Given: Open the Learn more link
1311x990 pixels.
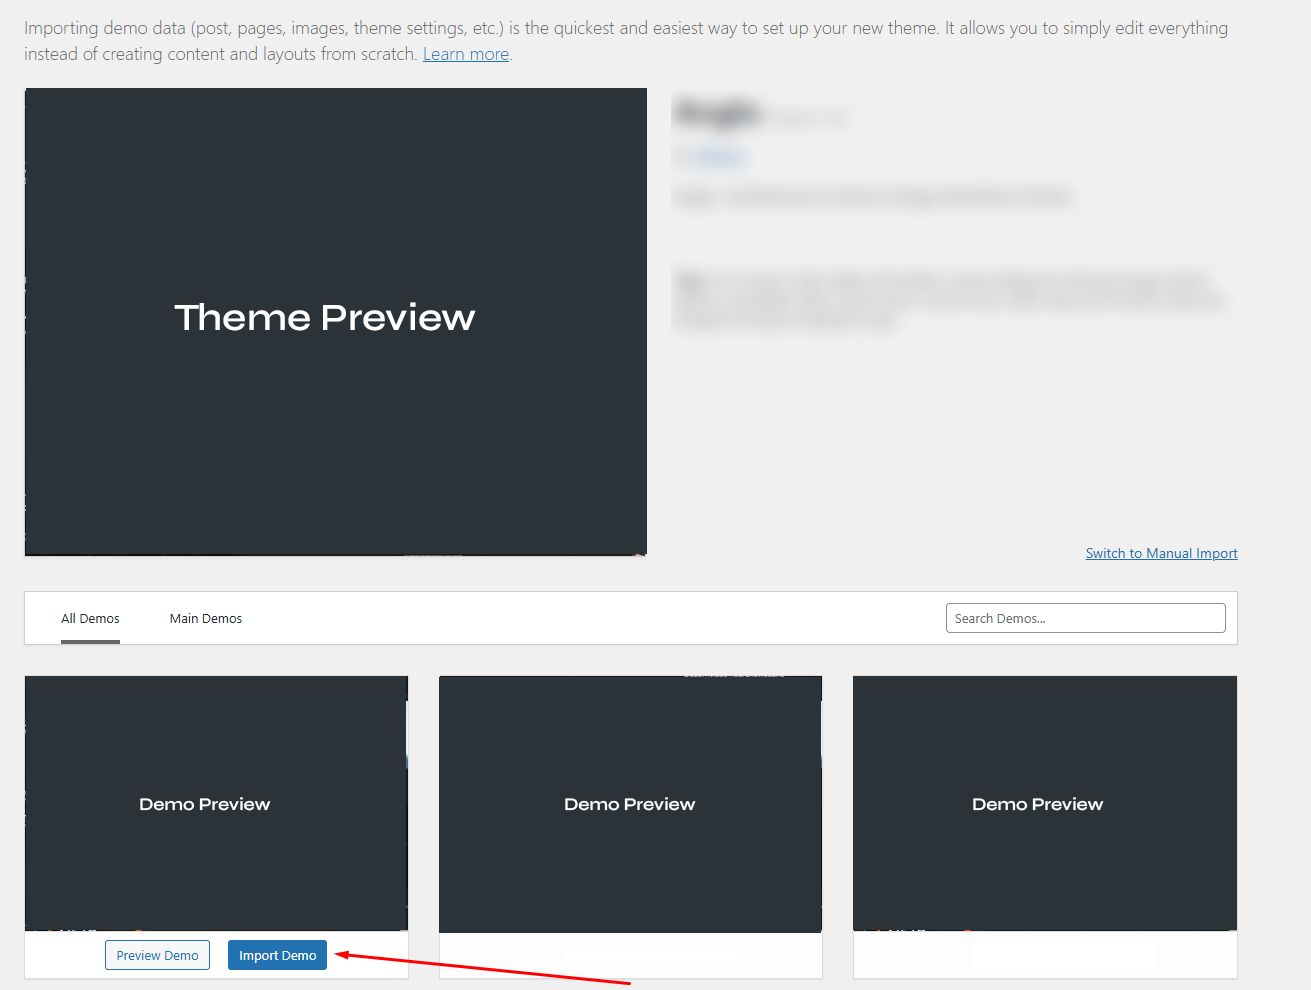Looking at the screenshot, I should click(465, 54).
